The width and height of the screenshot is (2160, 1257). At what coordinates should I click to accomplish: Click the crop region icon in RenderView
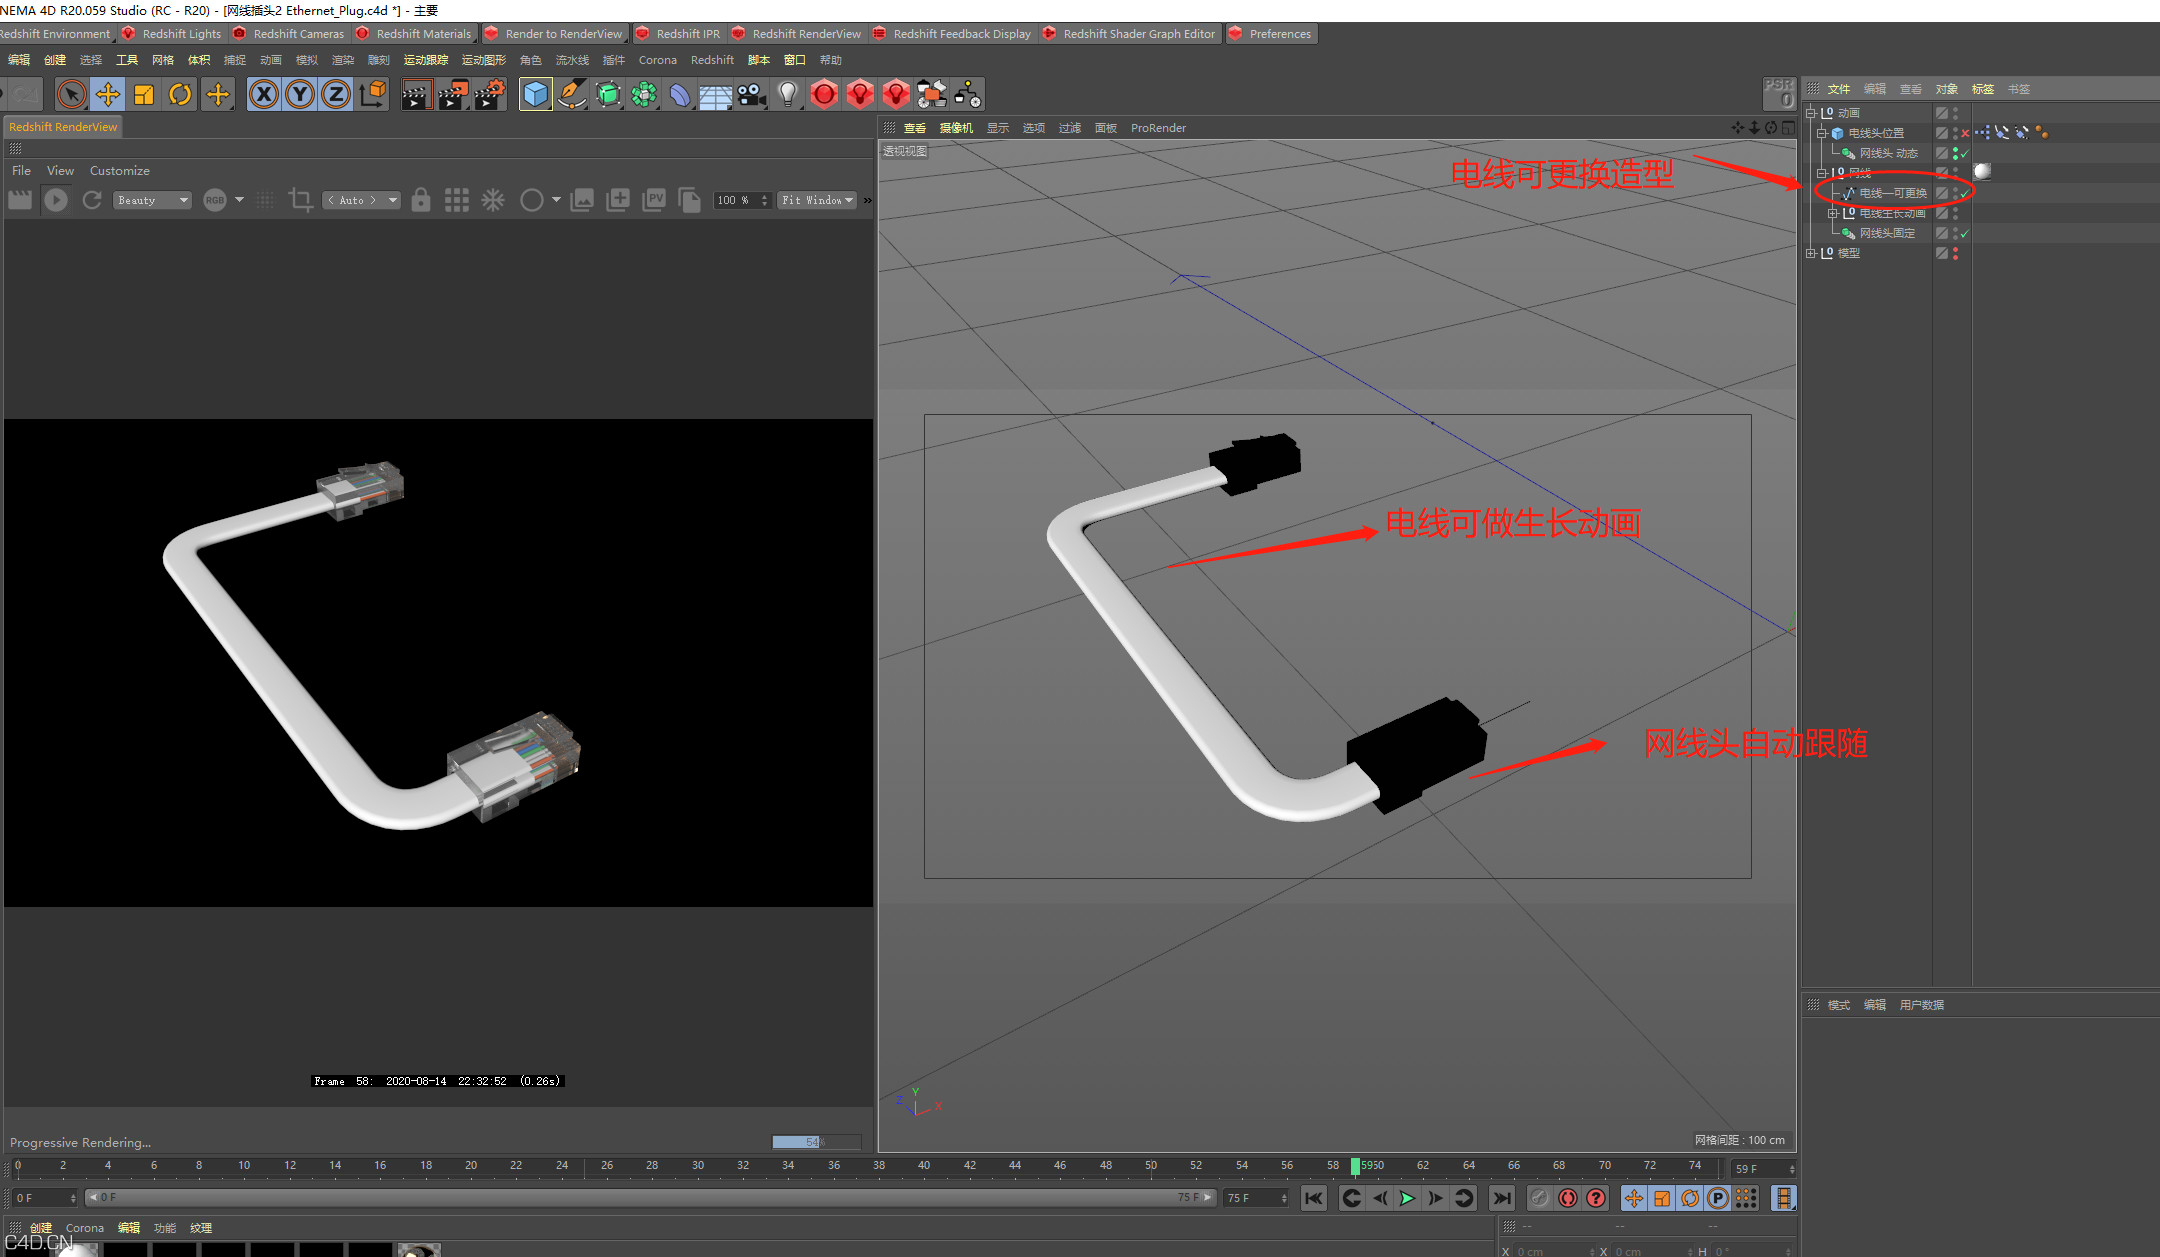pyautogui.click(x=300, y=200)
